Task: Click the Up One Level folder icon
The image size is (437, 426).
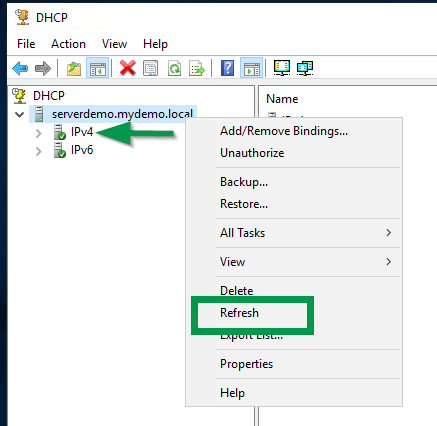Action: tap(74, 68)
